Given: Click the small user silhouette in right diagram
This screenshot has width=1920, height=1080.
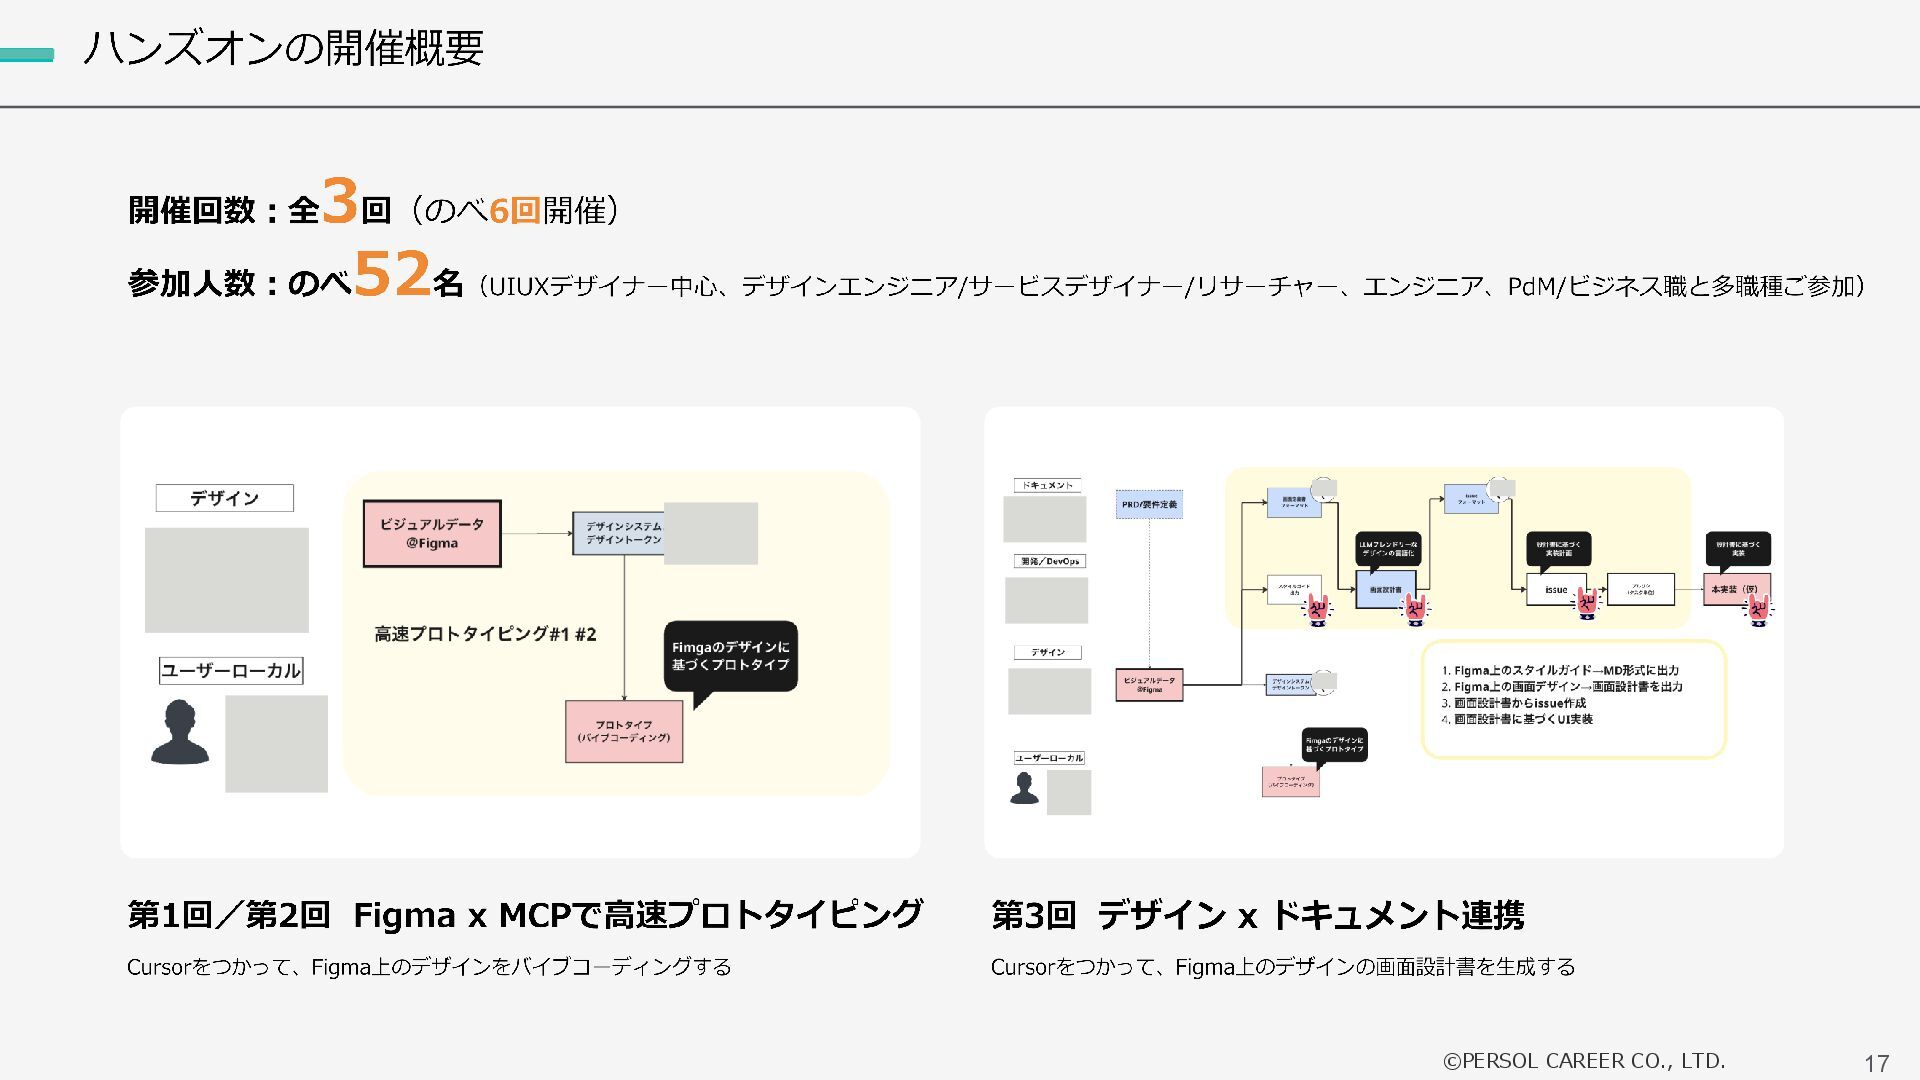Looking at the screenshot, I should coord(1024,788).
